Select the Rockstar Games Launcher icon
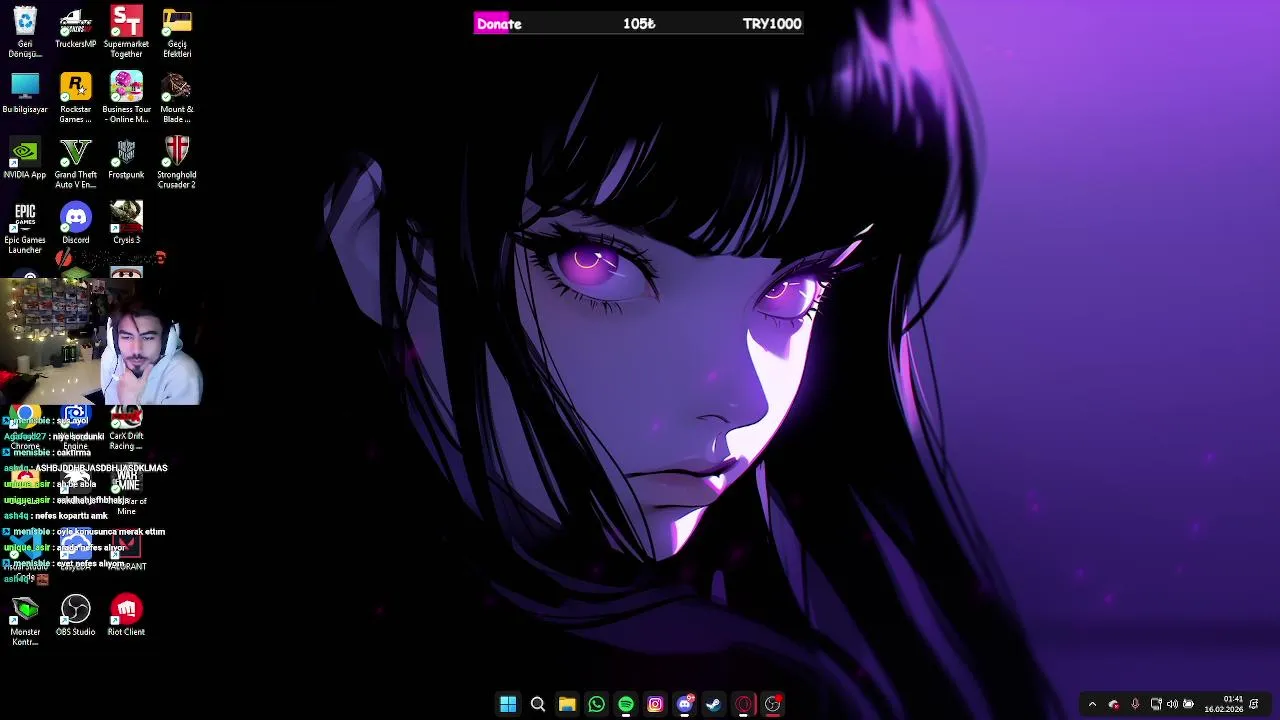The height and width of the screenshot is (720, 1280). (x=76, y=98)
